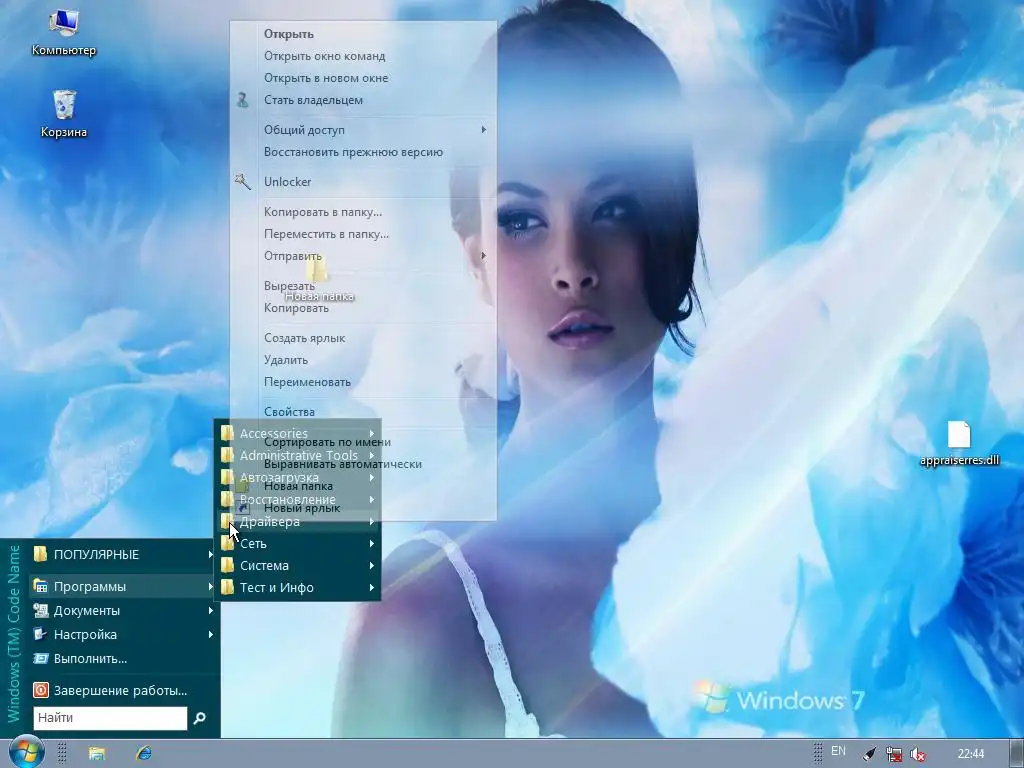The height and width of the screenshot is (768, 1024).
Task: Click the pen tray icon
Action: [x=869, y=754]
